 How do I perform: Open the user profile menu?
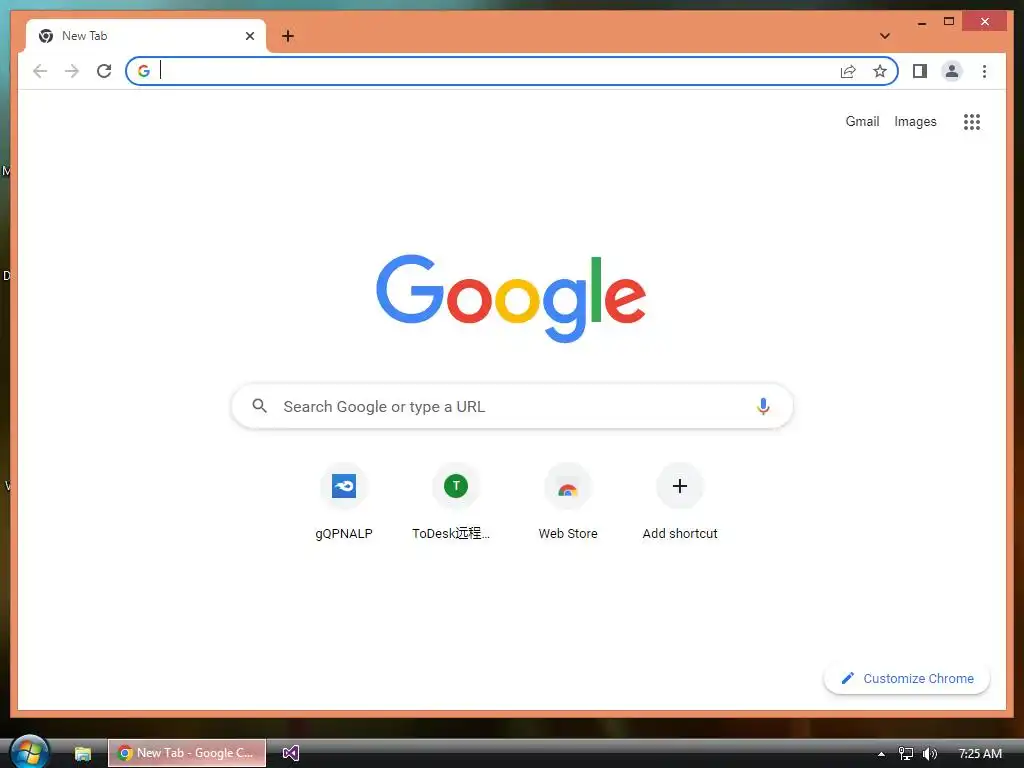(952, 71)
